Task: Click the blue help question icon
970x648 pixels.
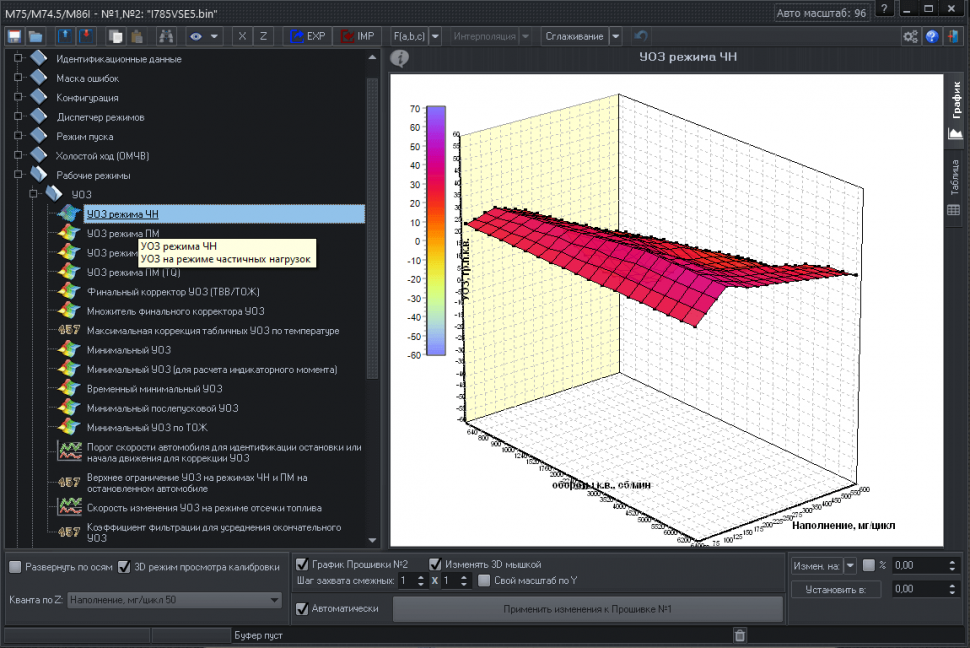Action: click(932, 36)
